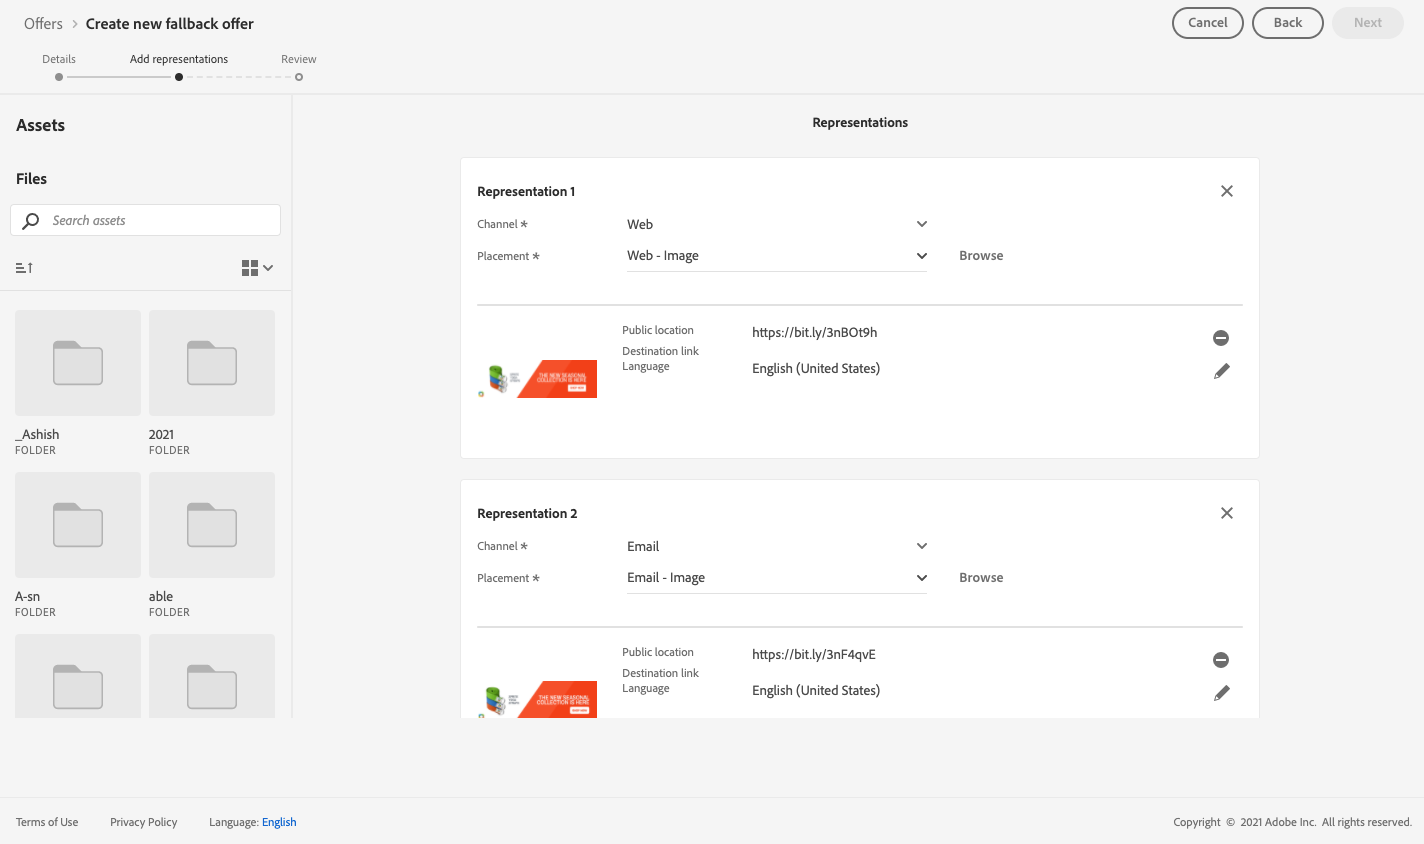Click the Cancel button
Screen dimensions: 1424x844
pyautogui.click(x=1207, y=23)
